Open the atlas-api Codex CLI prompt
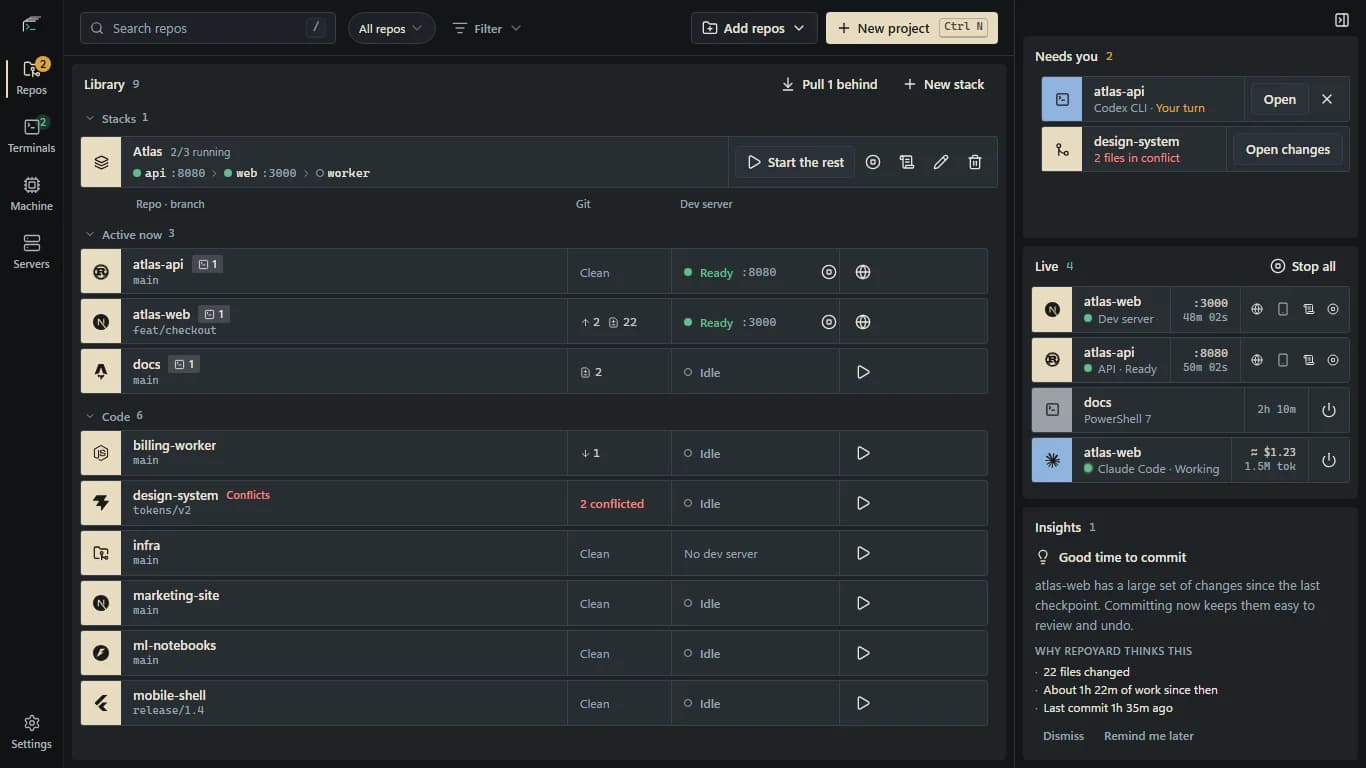 (x=1279, y=99)
